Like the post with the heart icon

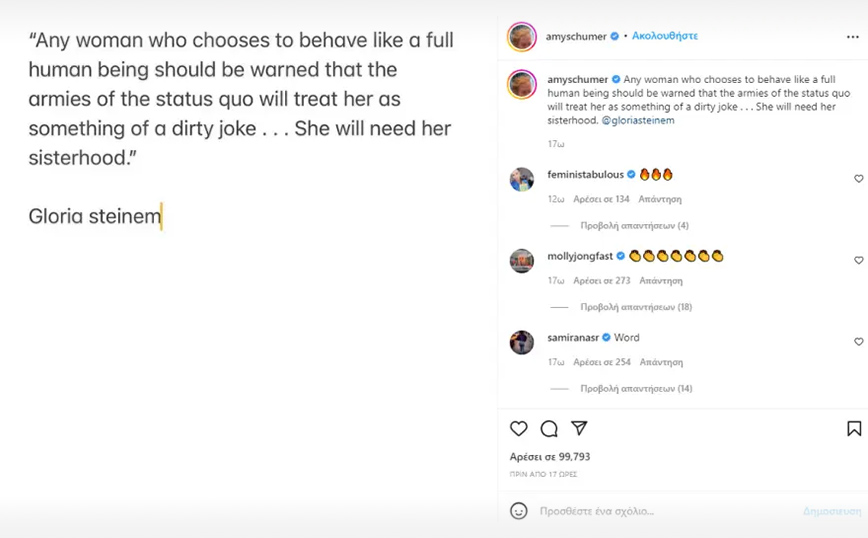(x=518, y=428)
